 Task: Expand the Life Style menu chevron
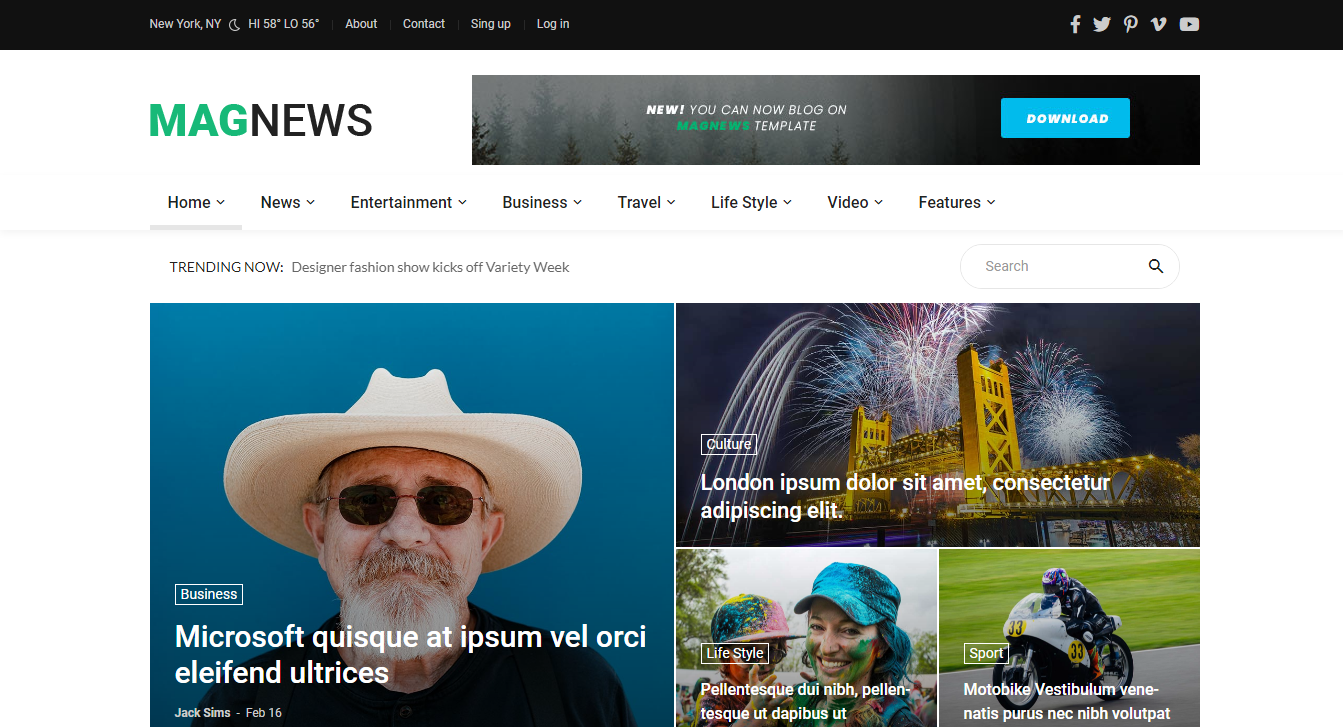788,202
